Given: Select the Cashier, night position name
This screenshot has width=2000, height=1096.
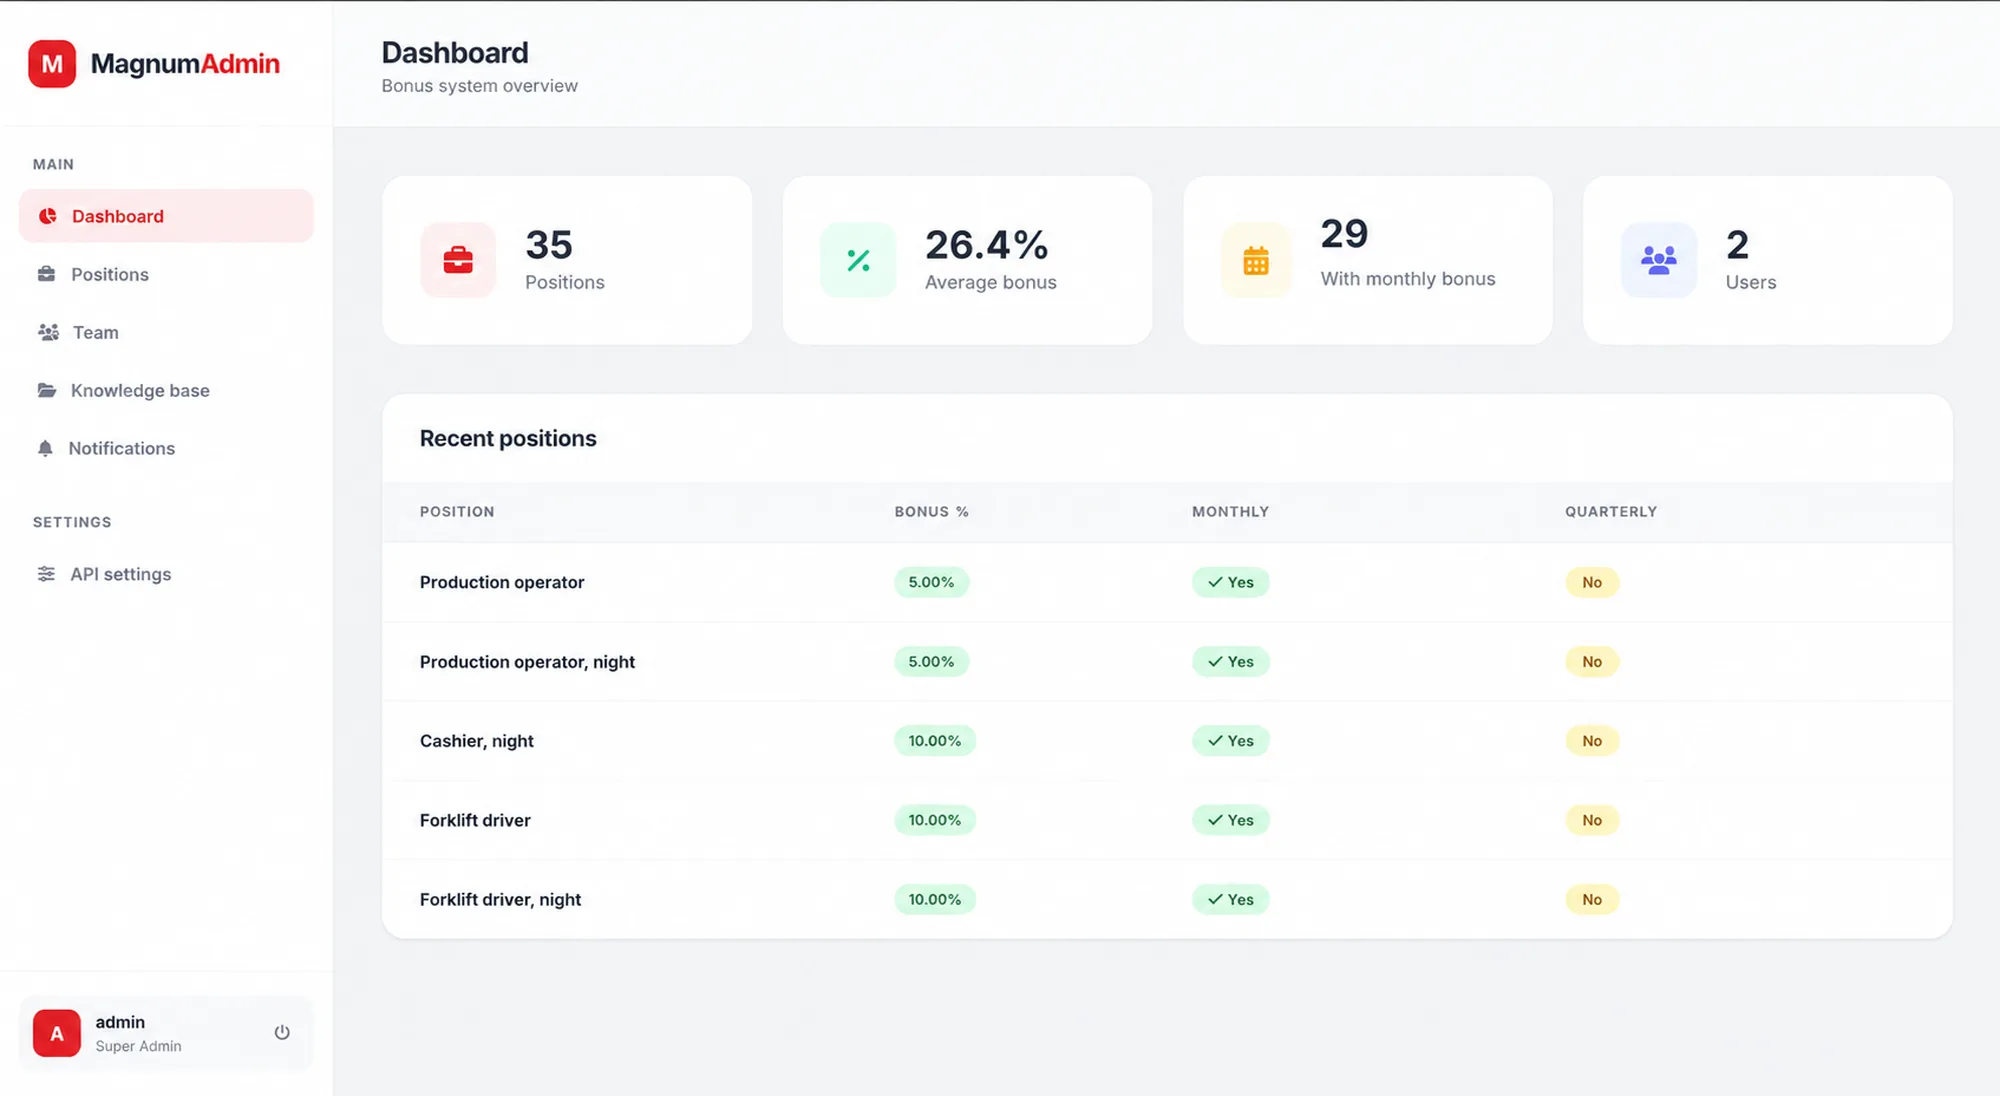Looking at the screenshot, I should coord(477,741).
